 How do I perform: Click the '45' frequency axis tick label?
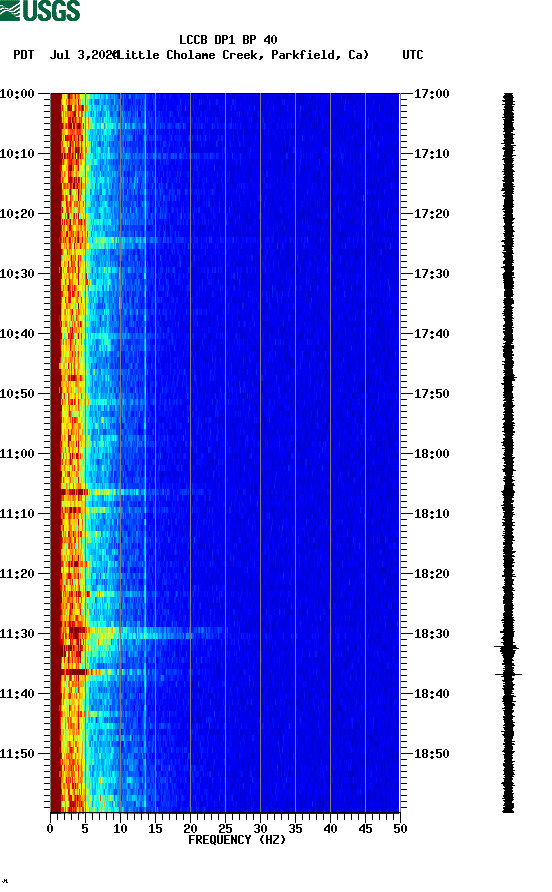pos(365,829)
